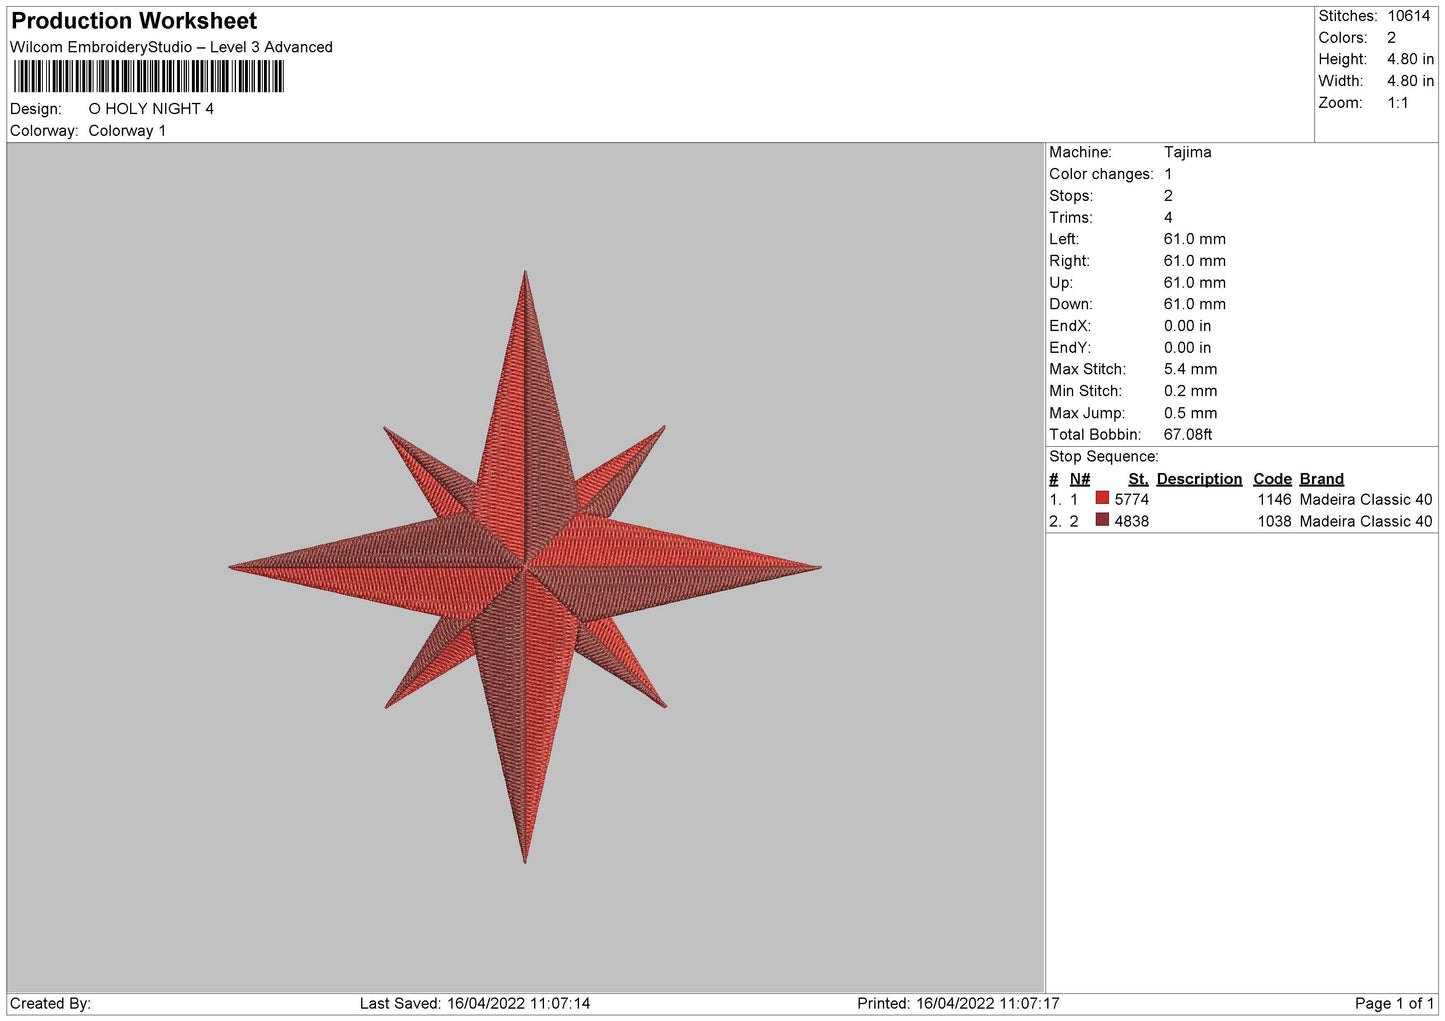This screenshot has width=1445, height=1021.
Task: Click the Production Worksheet title
Action: (x=134, y=21)
